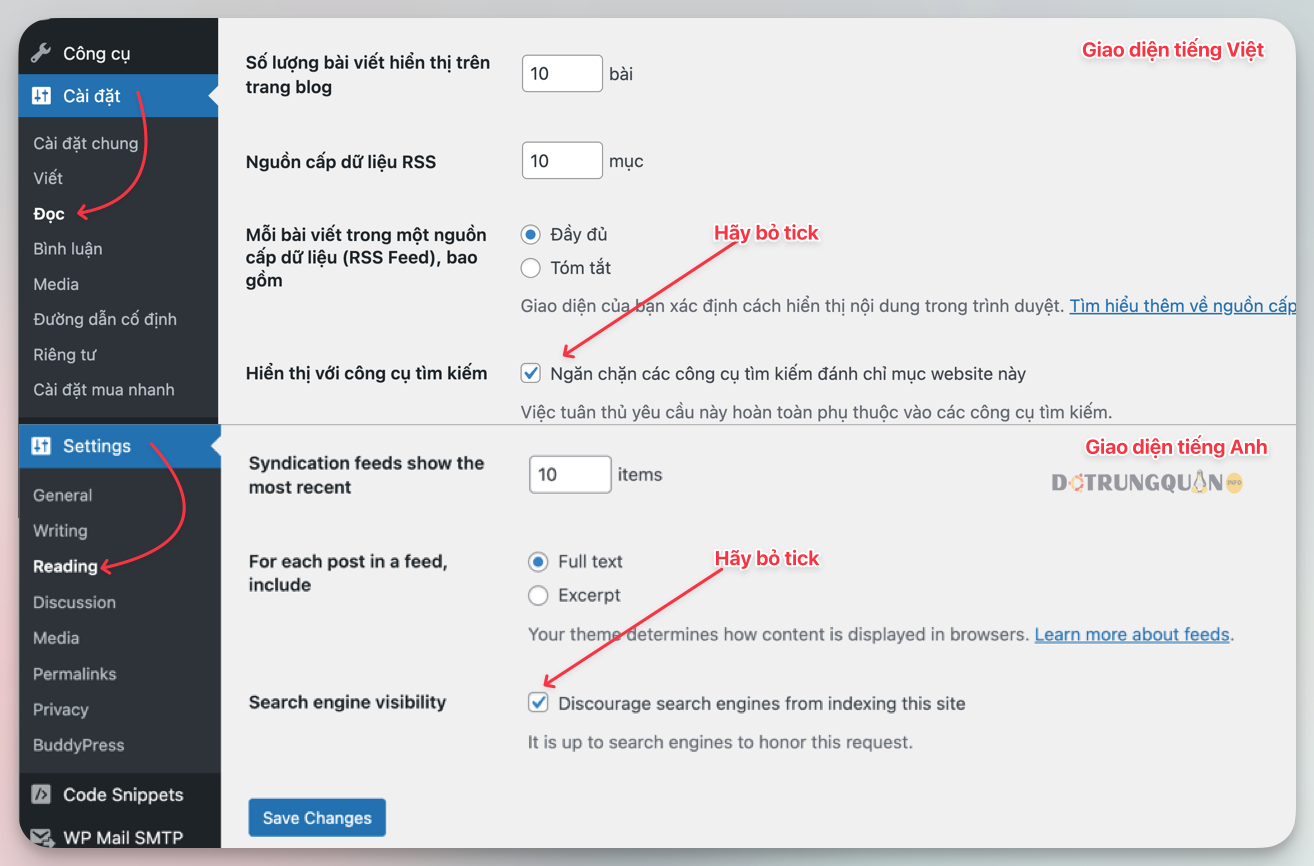Click the sliders icon next to Settings
This screenshot has width=1314, height=866.
pyautogui.click(x=41, y=446)
